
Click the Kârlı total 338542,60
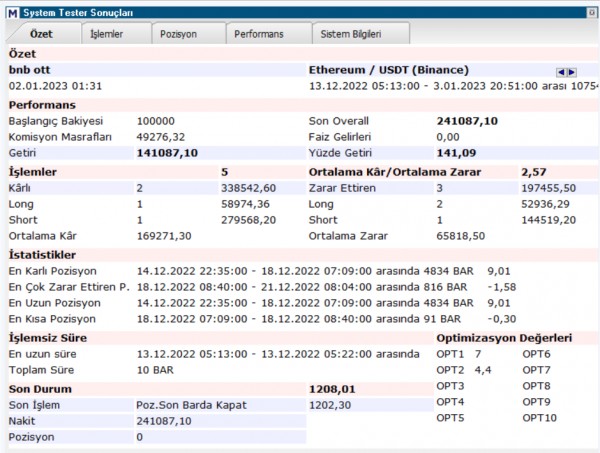(x=248, y=188)
